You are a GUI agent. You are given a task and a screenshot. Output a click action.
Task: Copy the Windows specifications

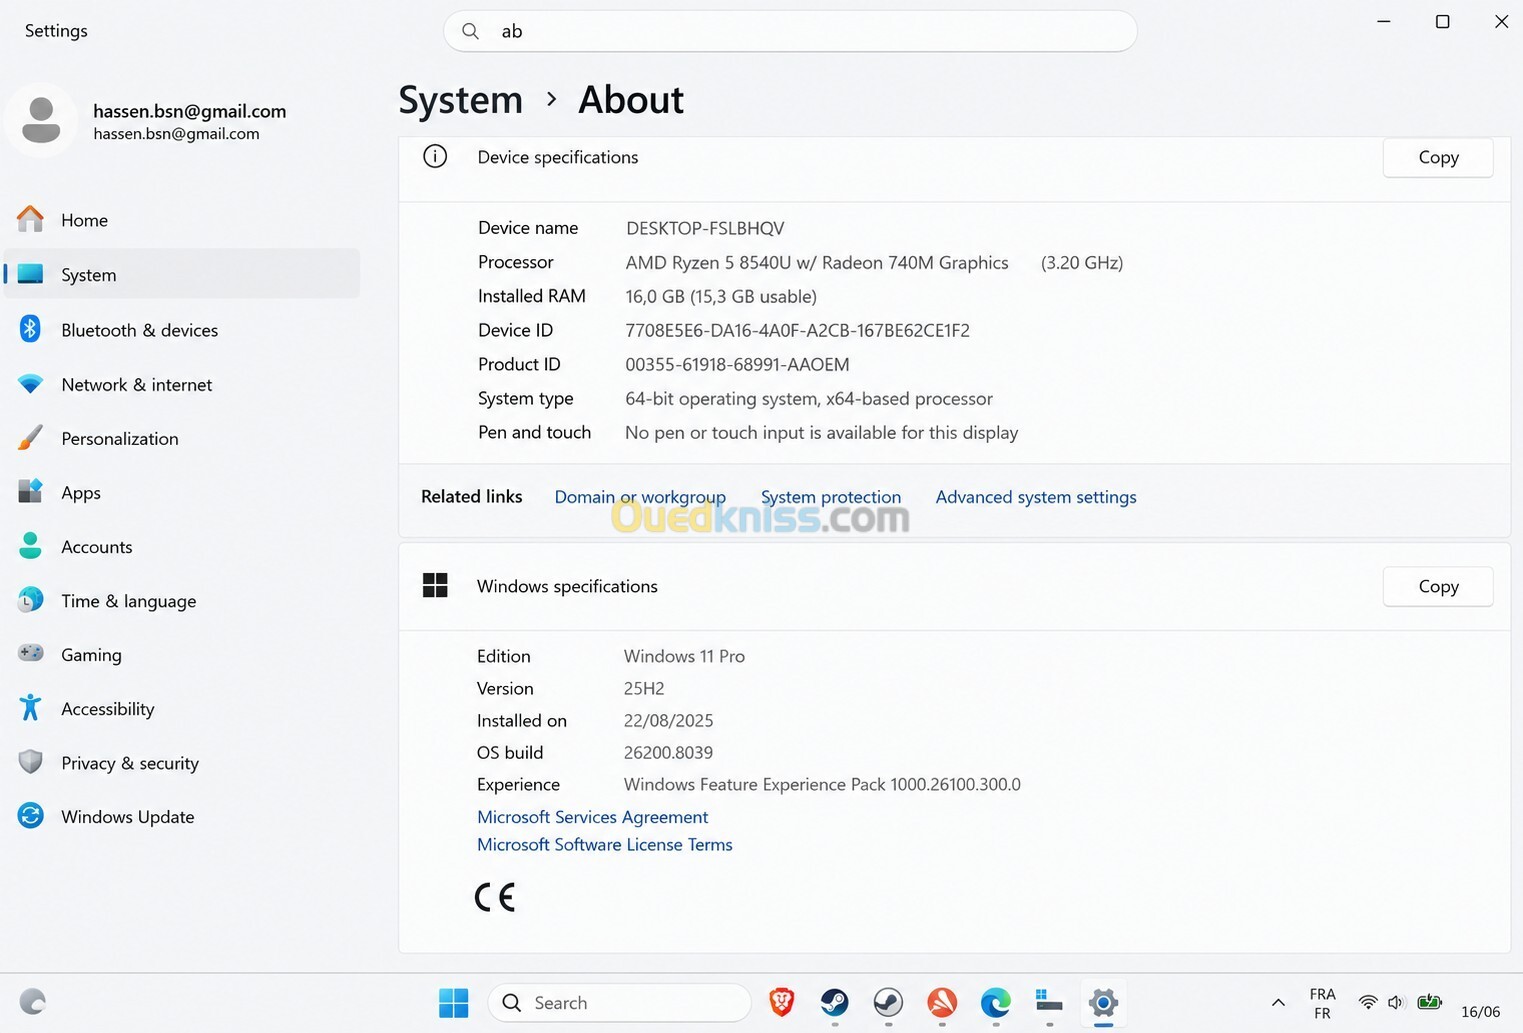click(x=1438, y=586)
